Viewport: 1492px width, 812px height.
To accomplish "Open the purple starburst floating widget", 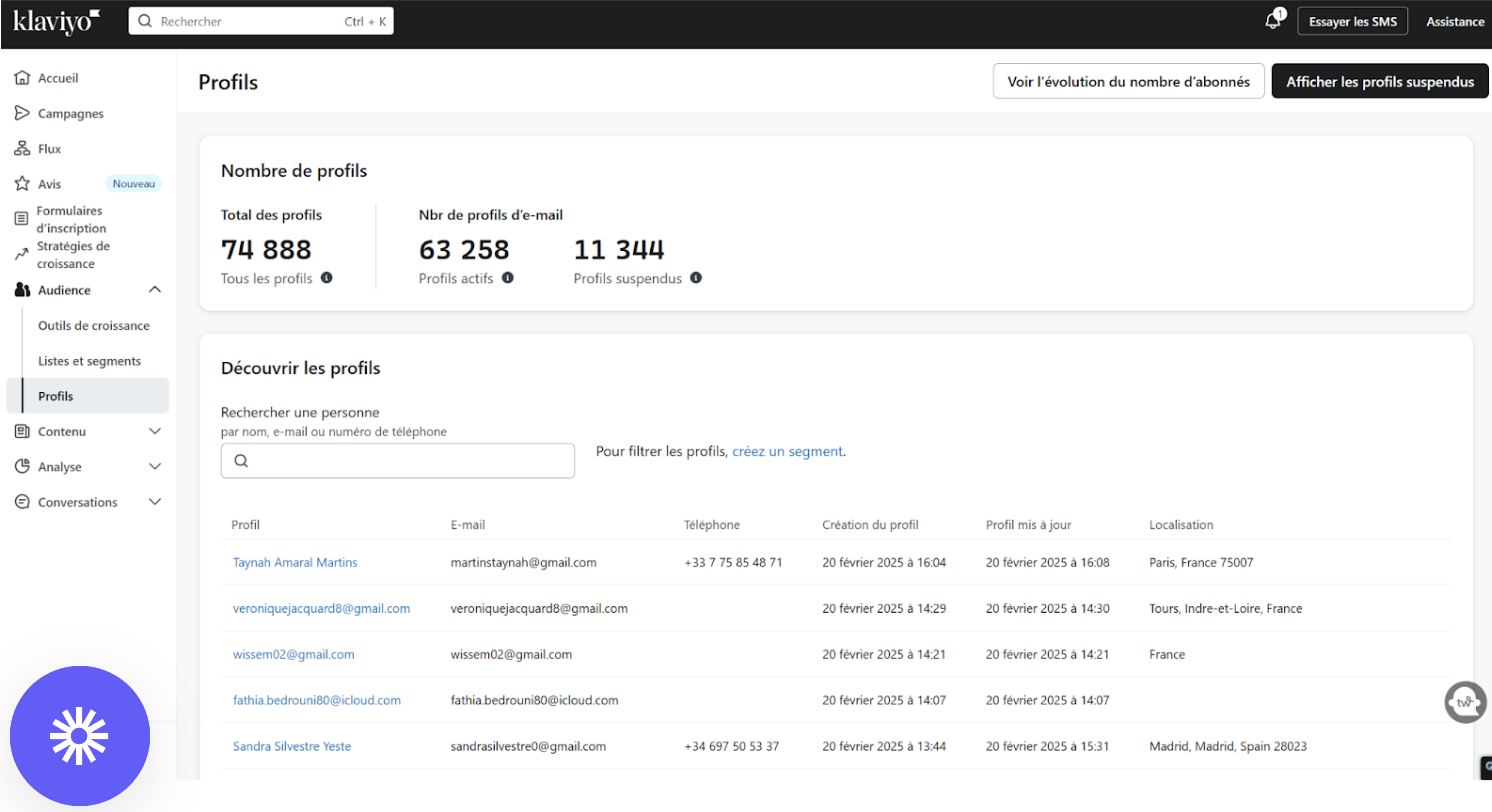I will click(80, 736).
